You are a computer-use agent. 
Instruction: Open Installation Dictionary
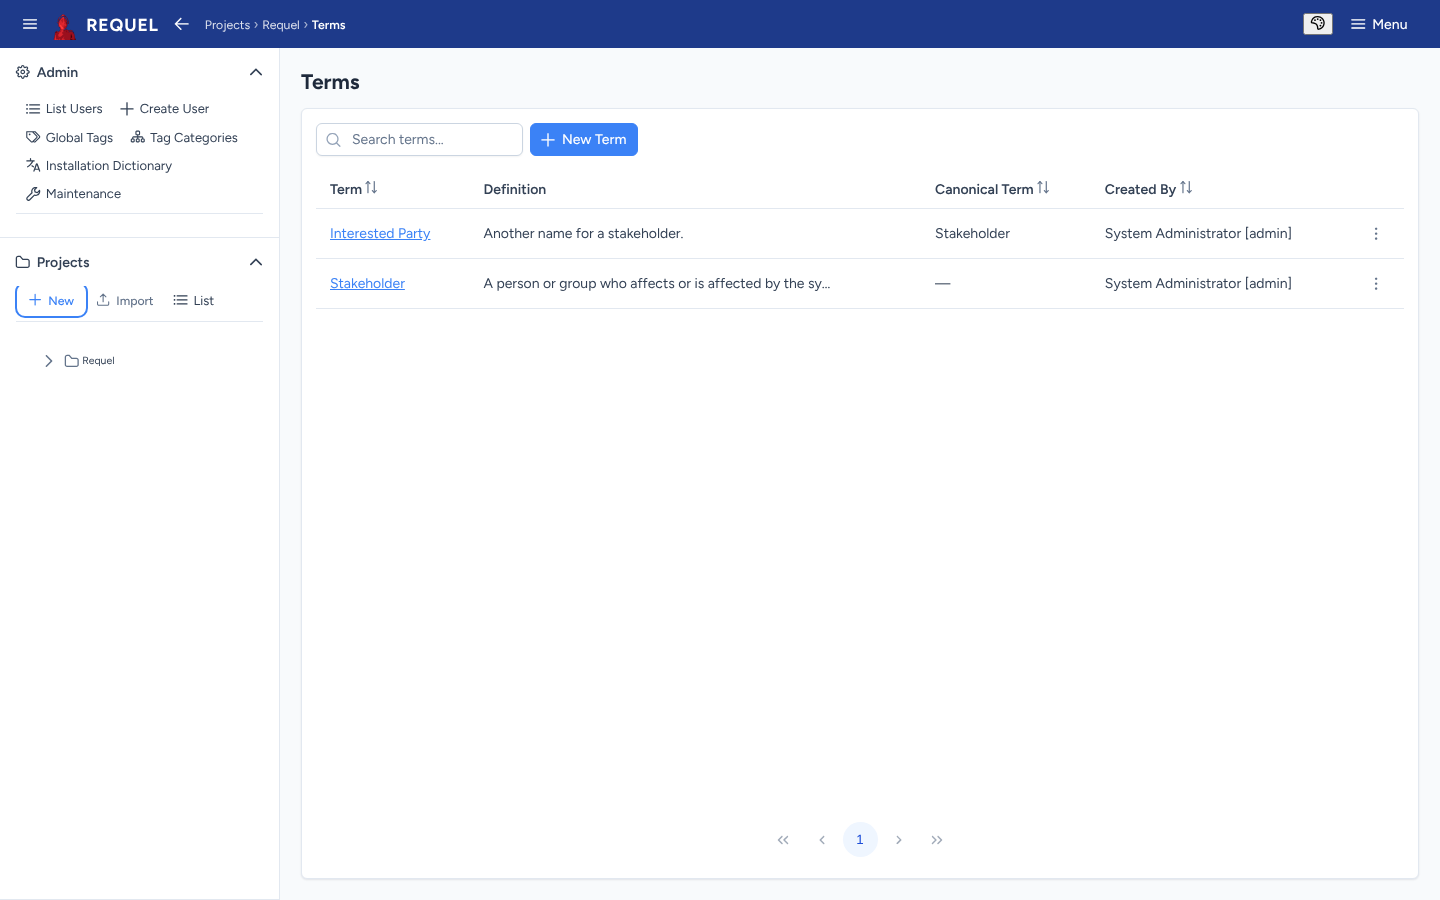99,166
